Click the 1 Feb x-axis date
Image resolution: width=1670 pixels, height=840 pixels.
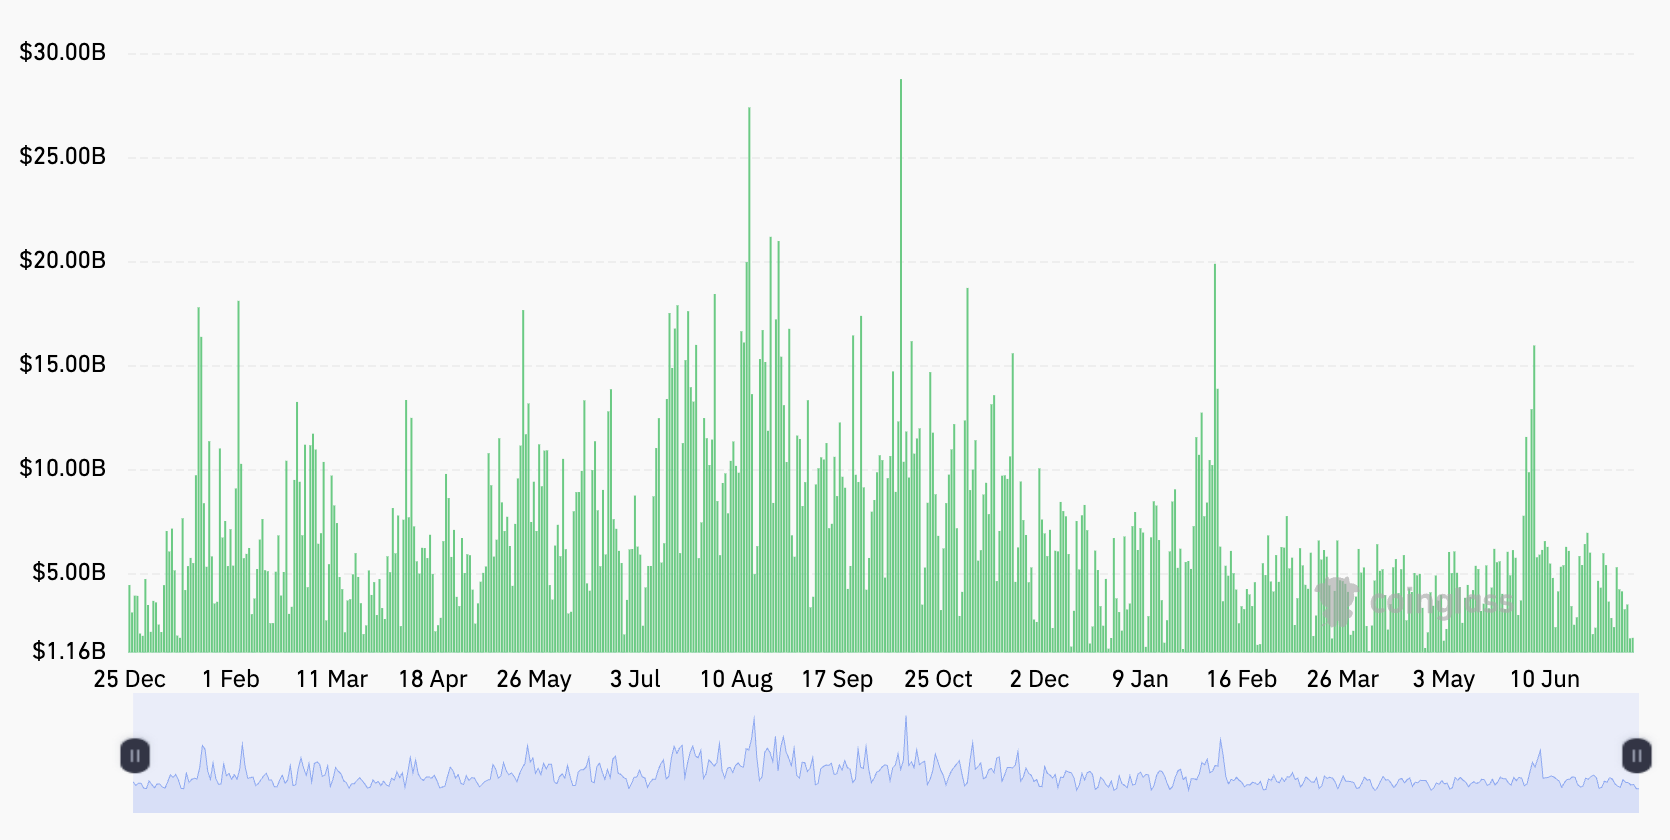click(x=231, y=679)
